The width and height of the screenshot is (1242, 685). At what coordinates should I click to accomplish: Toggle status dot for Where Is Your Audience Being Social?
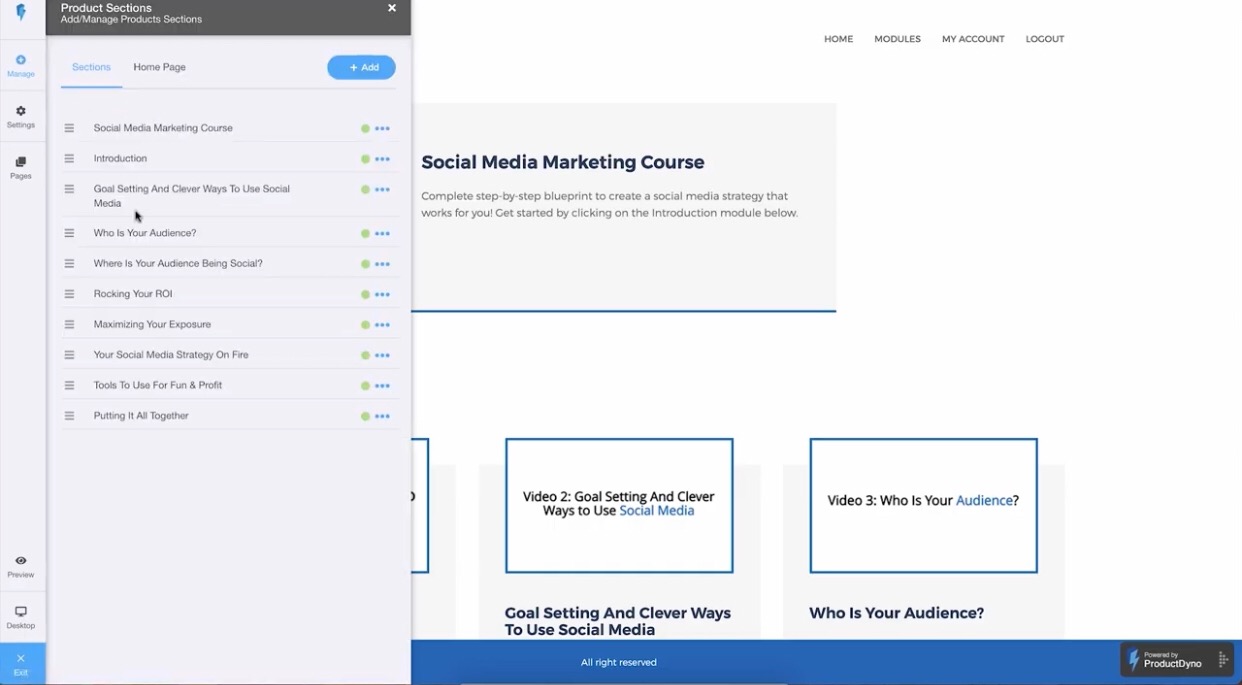(x=365, y=264)
